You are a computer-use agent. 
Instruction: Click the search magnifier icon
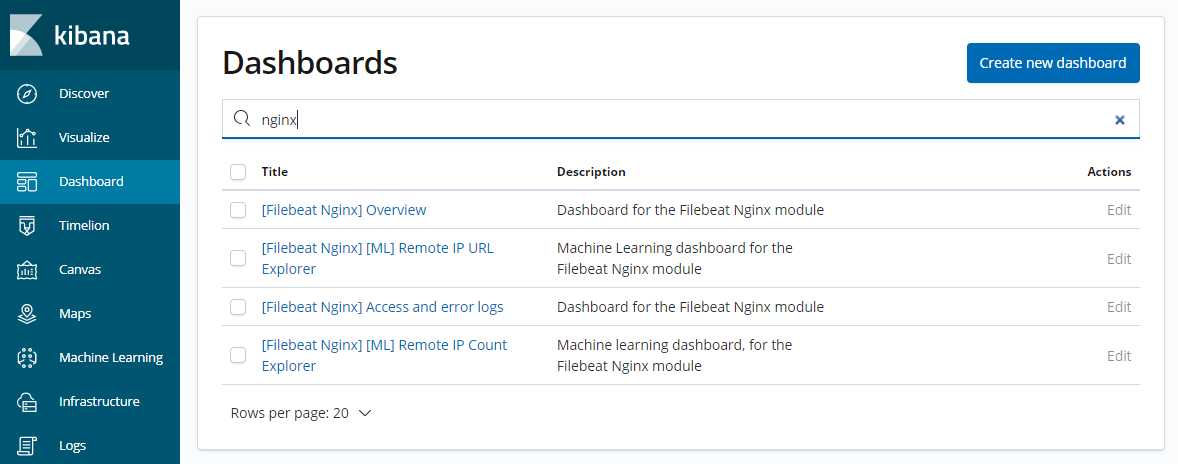pyautogui.click(x=241, y=119)
